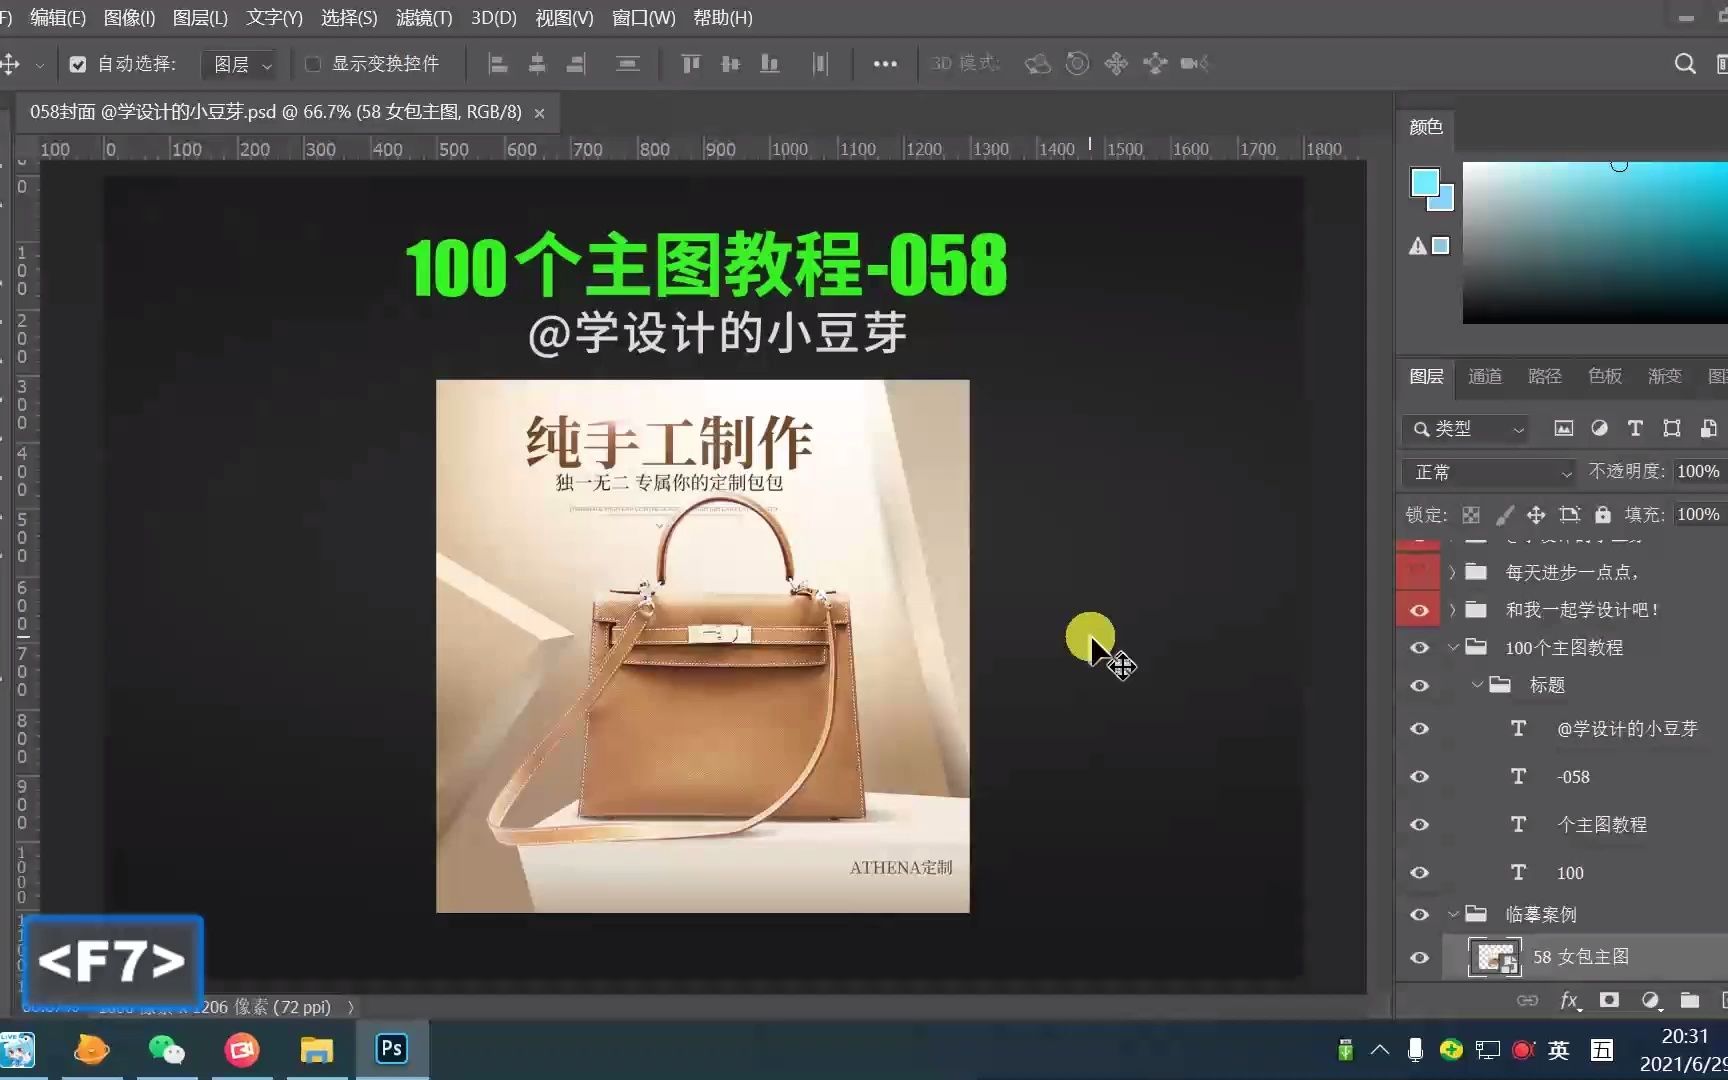Click the link layers icon
The height and width of the screenshot is (1080, 1728).
[1528, 1000]
